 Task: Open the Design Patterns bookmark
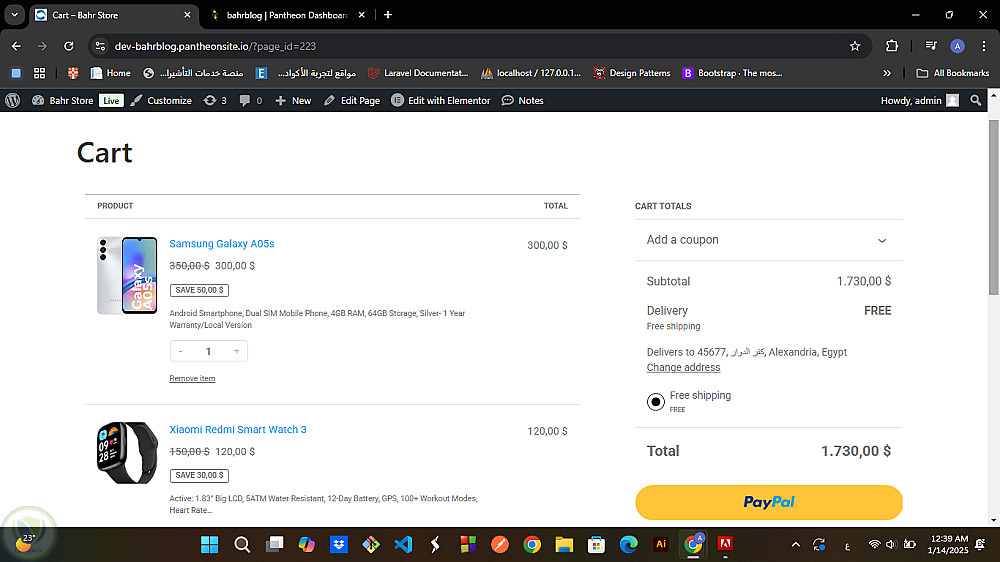632,73
